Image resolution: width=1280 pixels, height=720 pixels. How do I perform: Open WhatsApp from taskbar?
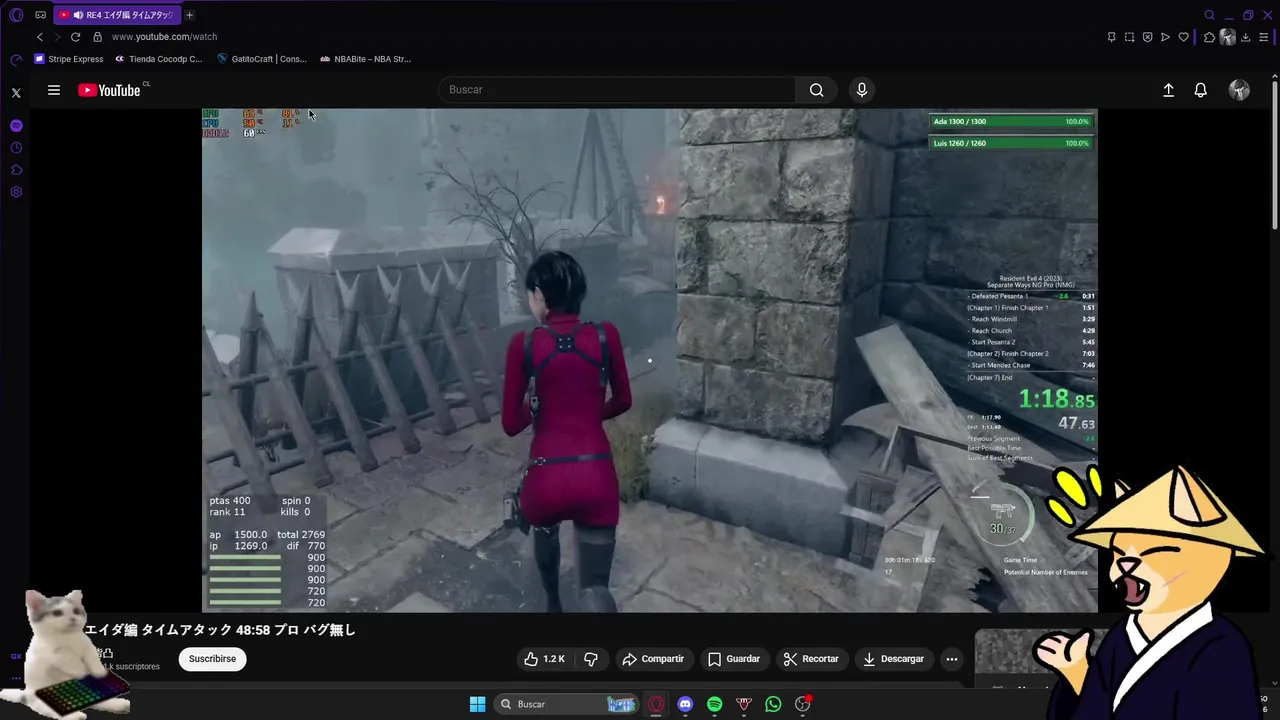[773, 704]
